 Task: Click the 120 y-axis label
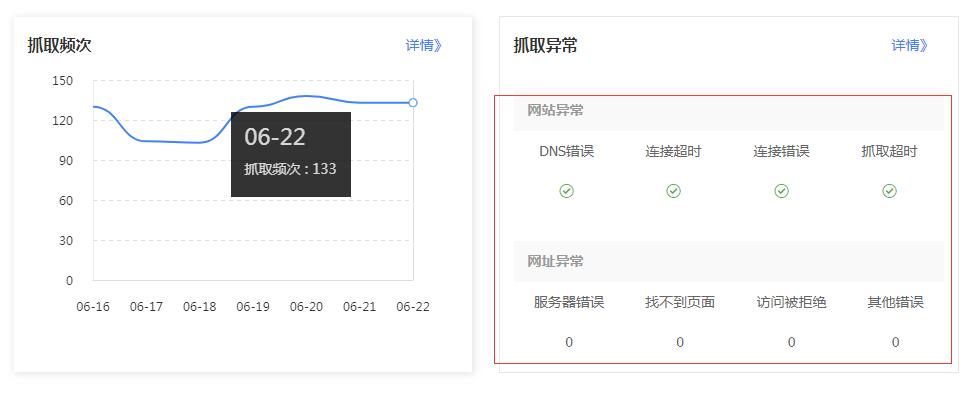pos(62,121)
